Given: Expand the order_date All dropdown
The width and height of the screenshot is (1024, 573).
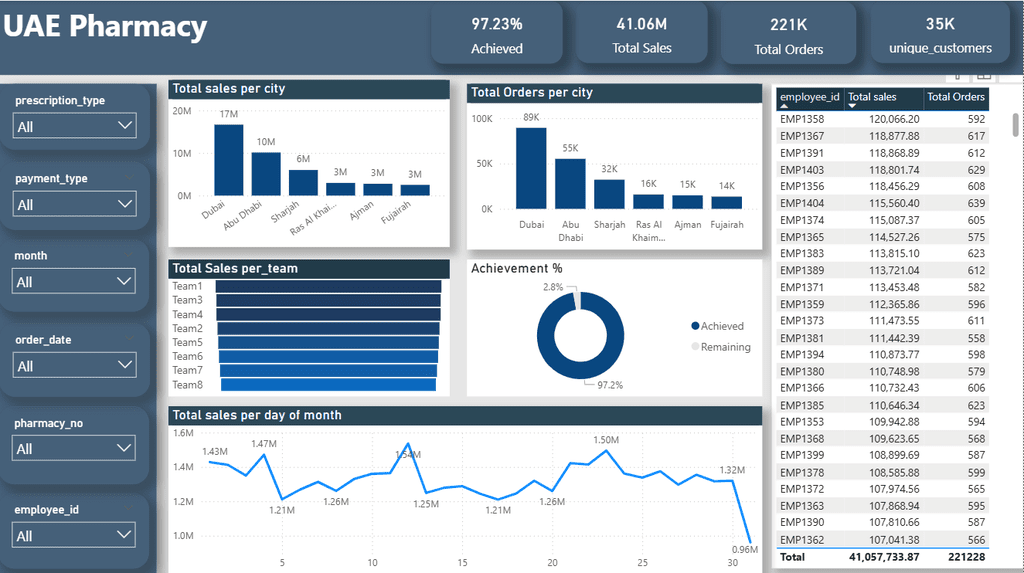Looking at the screenshot, I should [74, 365].
